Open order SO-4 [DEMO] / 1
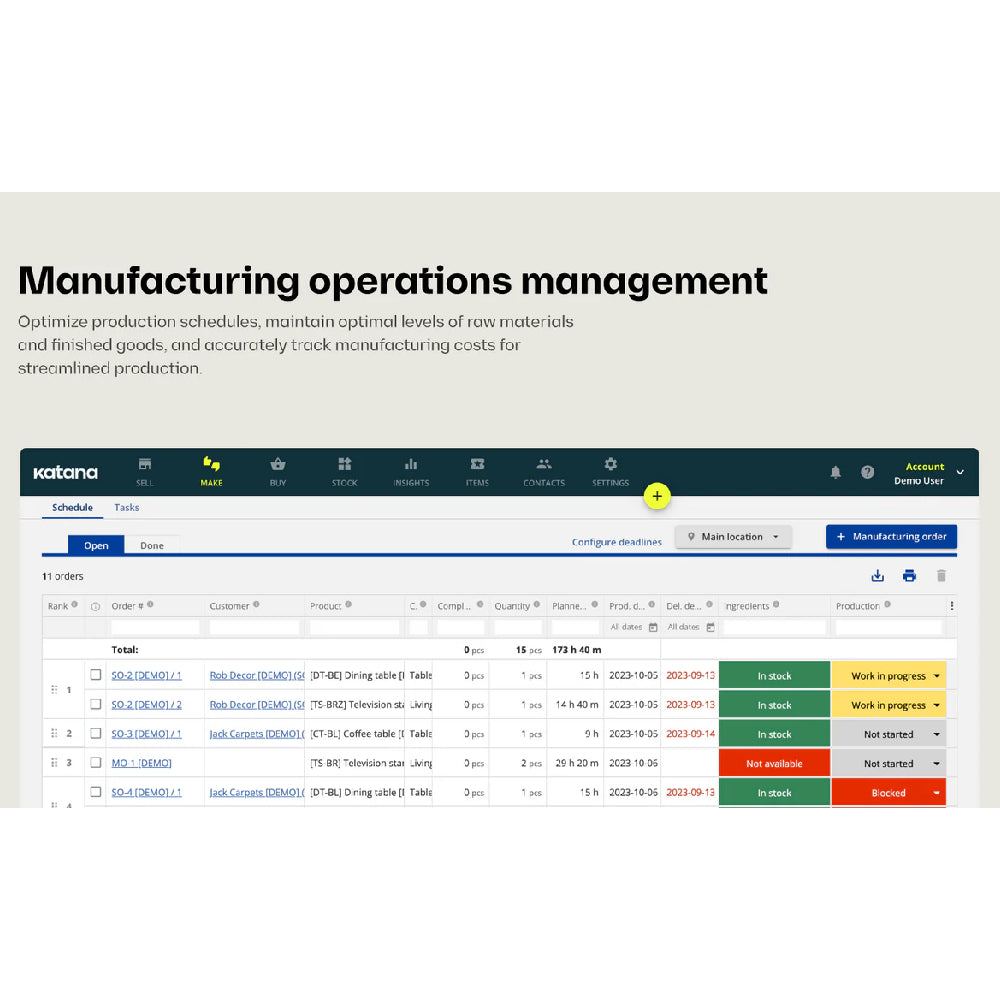Viewport: 1000px width, 1000px height. click(x=146, y=793)
